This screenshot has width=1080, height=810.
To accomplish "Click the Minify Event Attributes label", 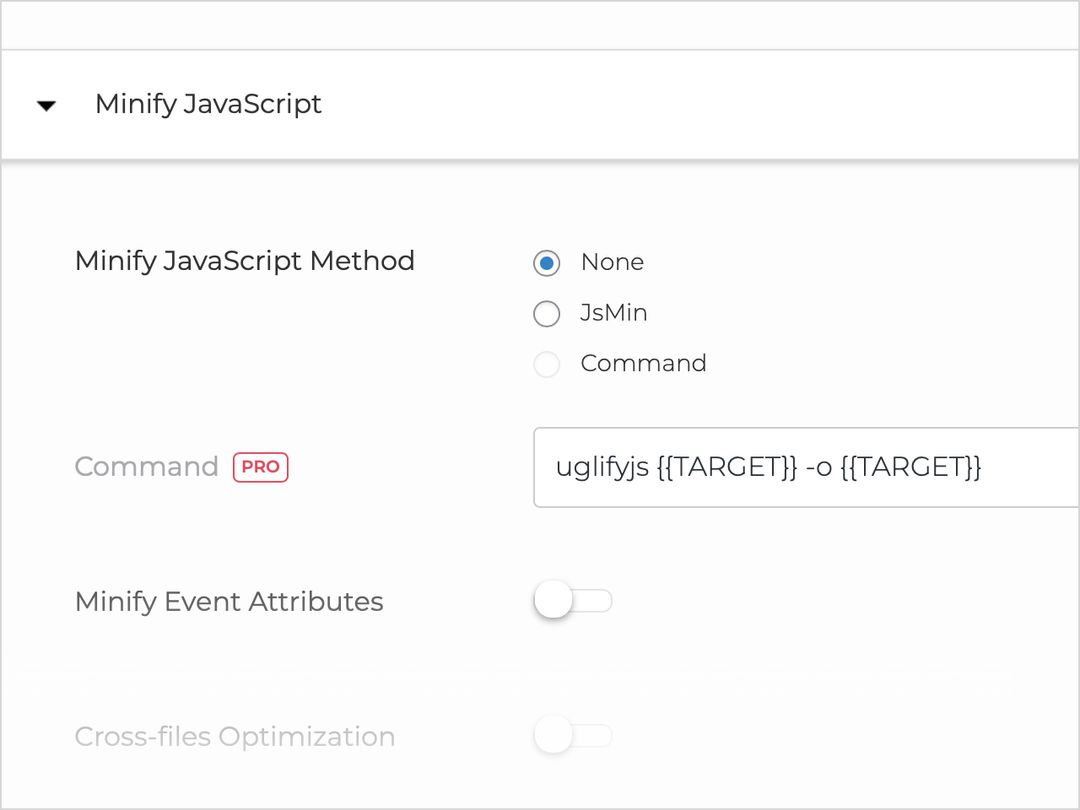I will pos(228,601).
